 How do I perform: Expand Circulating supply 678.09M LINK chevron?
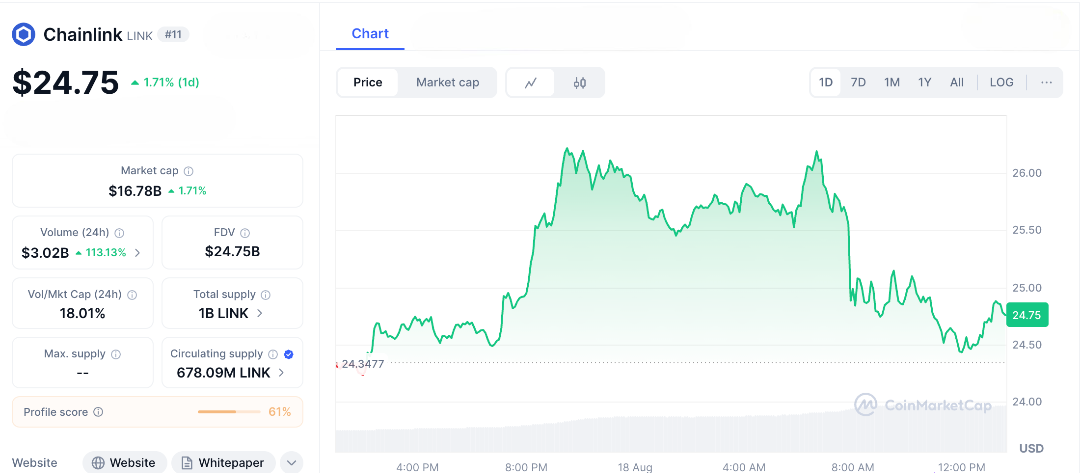click(281, 372)
